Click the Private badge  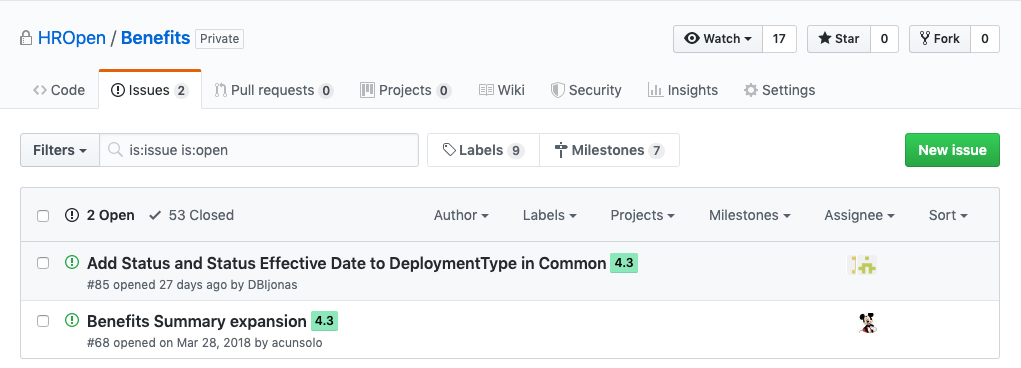pos(219,38)
